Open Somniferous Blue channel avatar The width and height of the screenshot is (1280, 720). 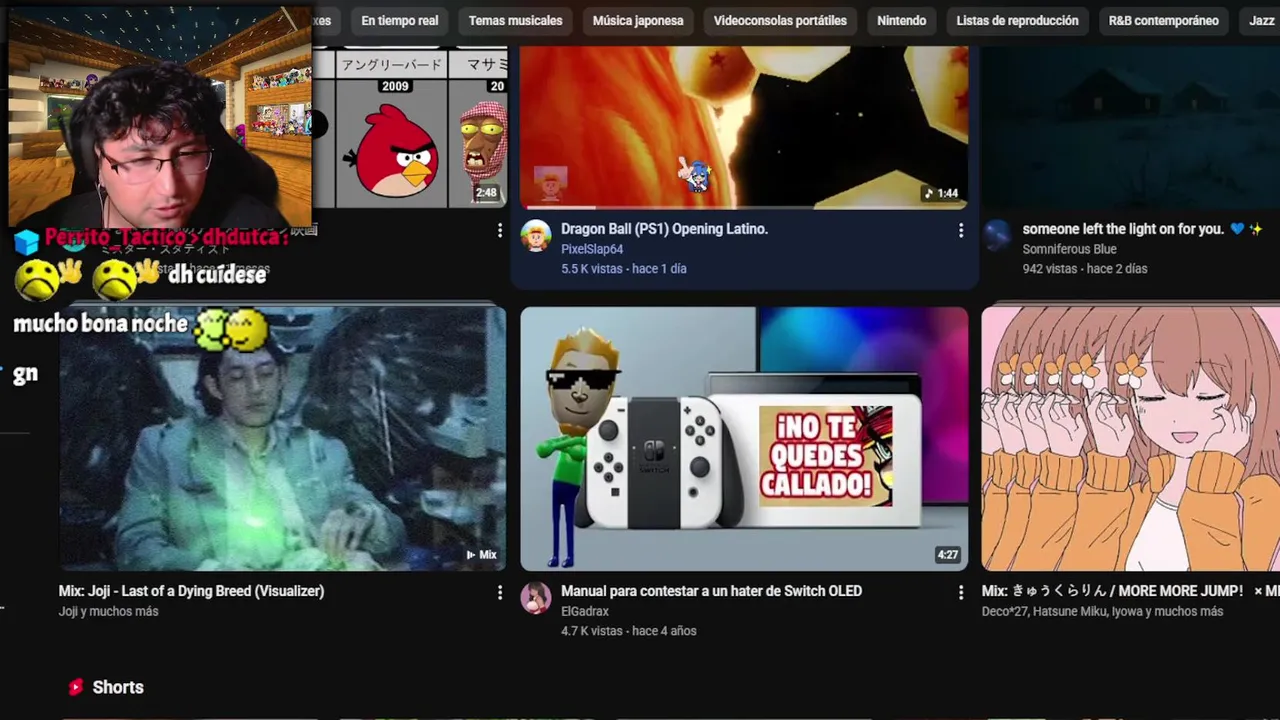(997, 236)
